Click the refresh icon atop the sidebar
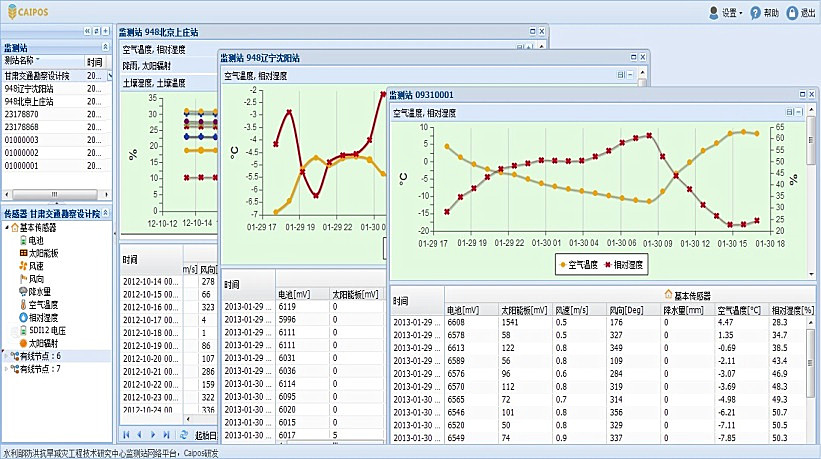This screenshot has width=821, height=459. [x=96, y=31]
